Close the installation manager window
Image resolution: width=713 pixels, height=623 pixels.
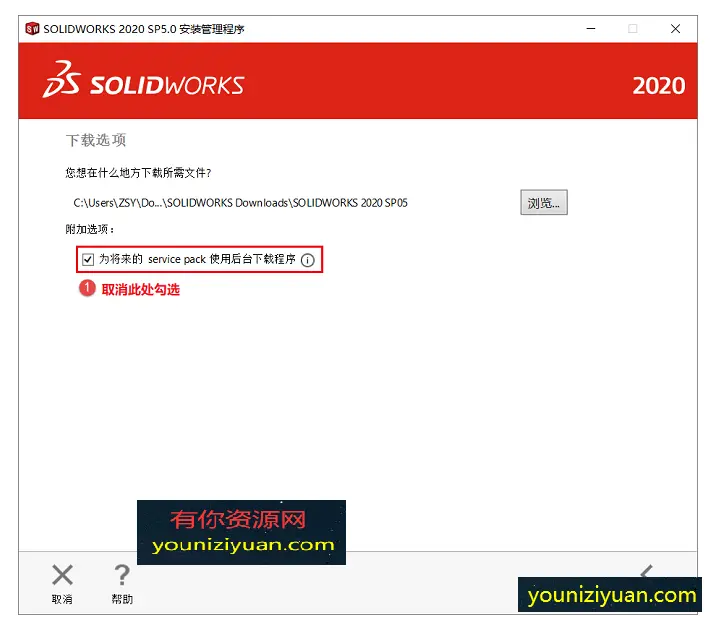[x=675, y=29]
